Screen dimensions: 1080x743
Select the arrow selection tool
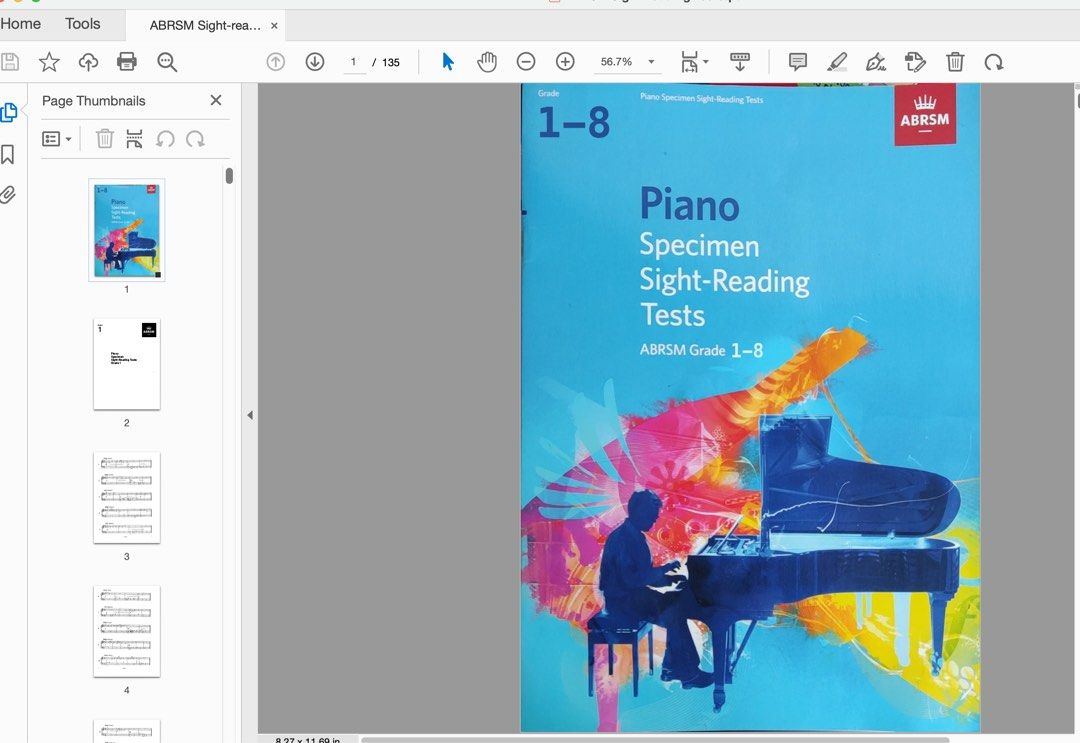(447, 61)
